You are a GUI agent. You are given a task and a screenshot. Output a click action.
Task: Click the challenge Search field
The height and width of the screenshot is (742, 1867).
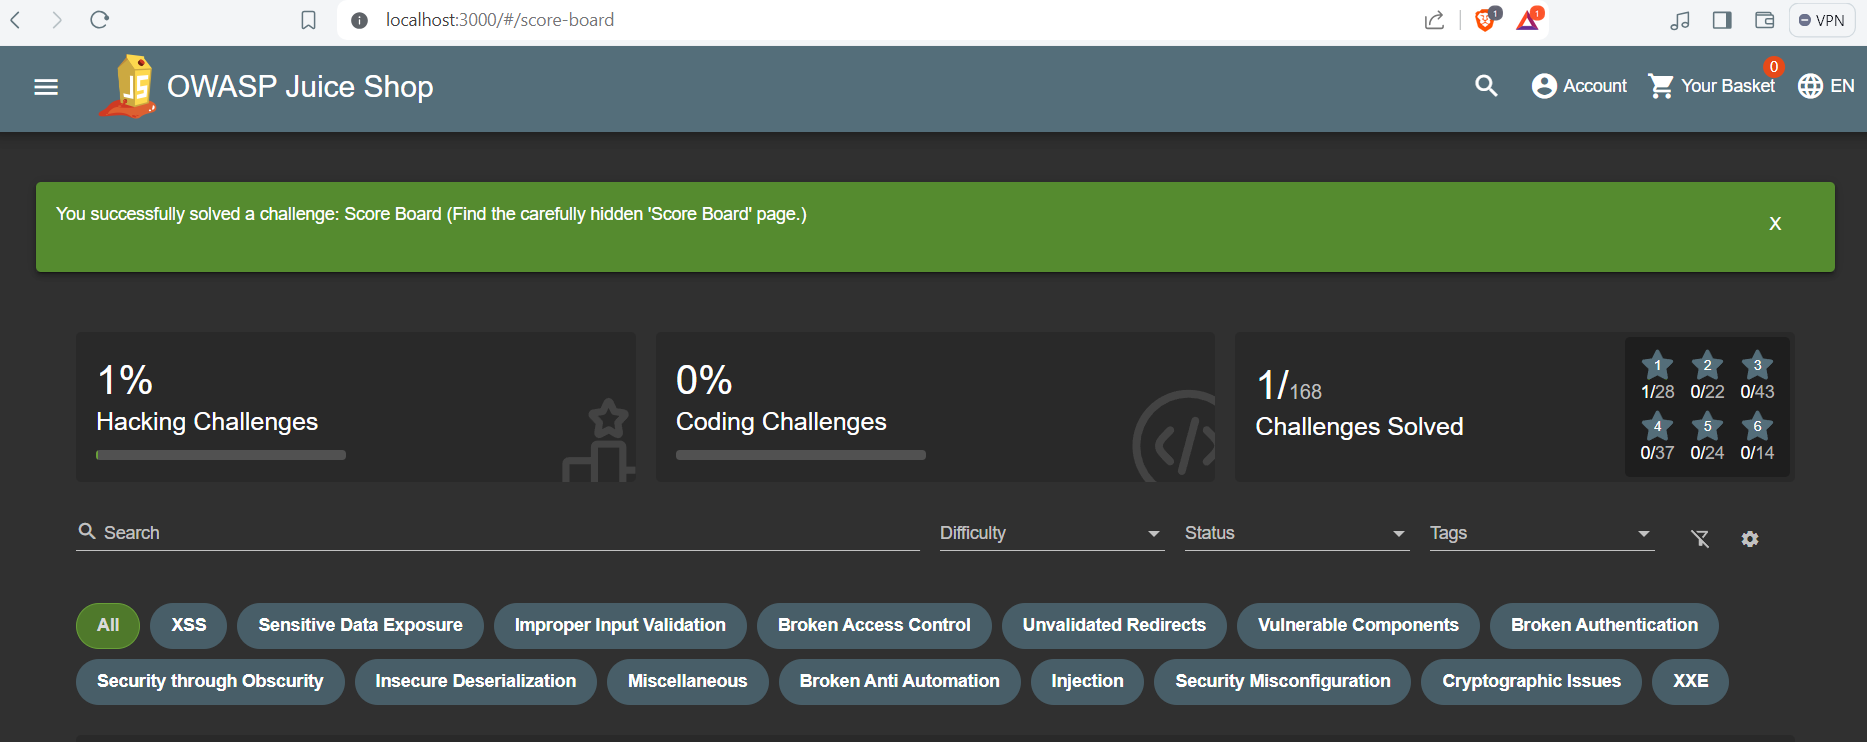500,533
